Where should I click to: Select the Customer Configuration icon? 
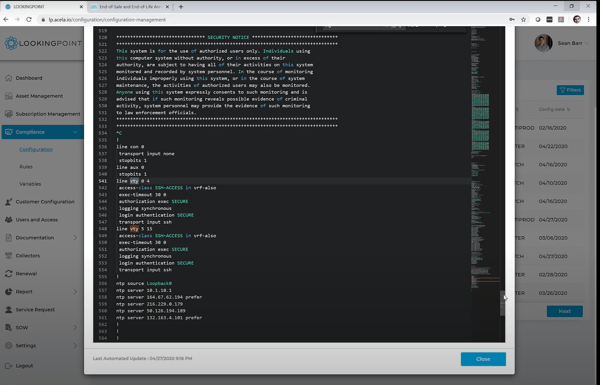pyautogui.click(x=9, y=202)
